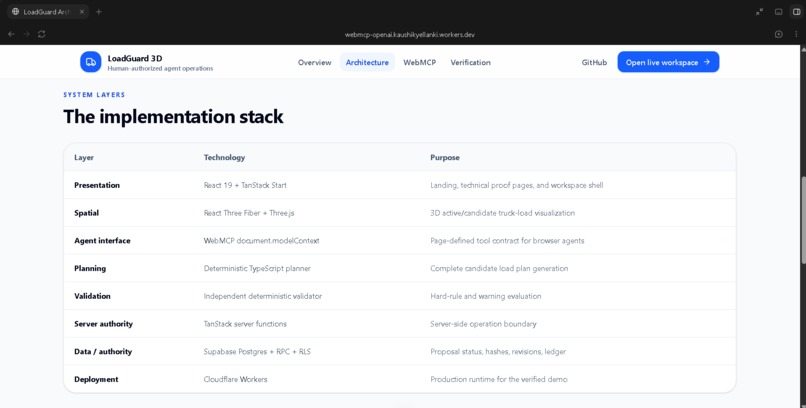Open a new browser tab
The height and width of the screenshot is (408, 806).
(99, 12)
